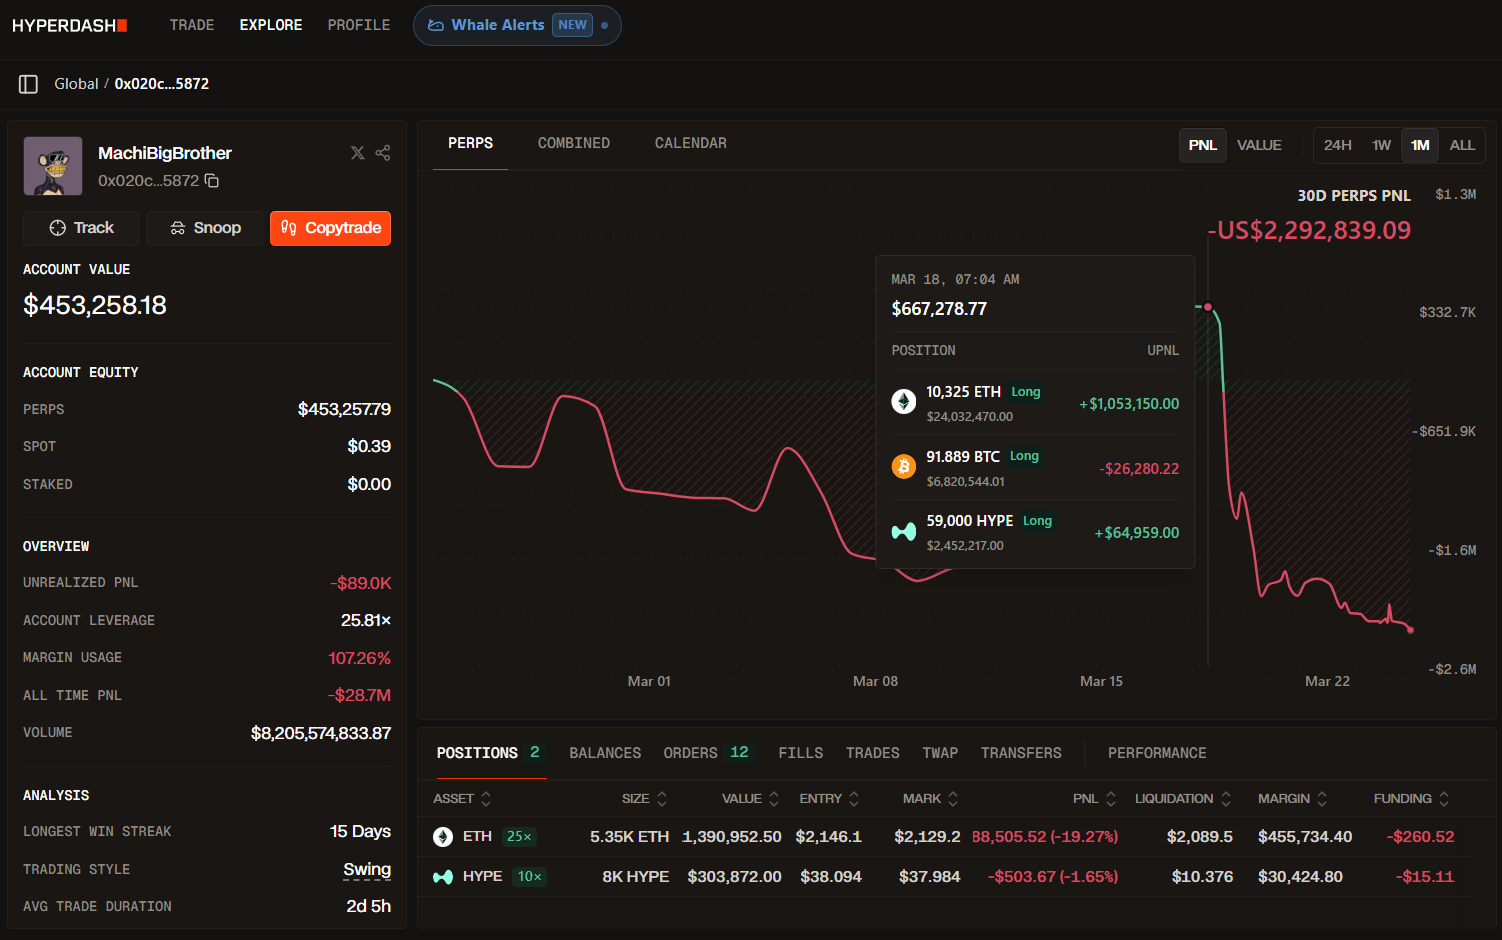Copy the wallet address 0x020c...5872
This screenshot has width=1502, height=940.
tap(212, 181)
